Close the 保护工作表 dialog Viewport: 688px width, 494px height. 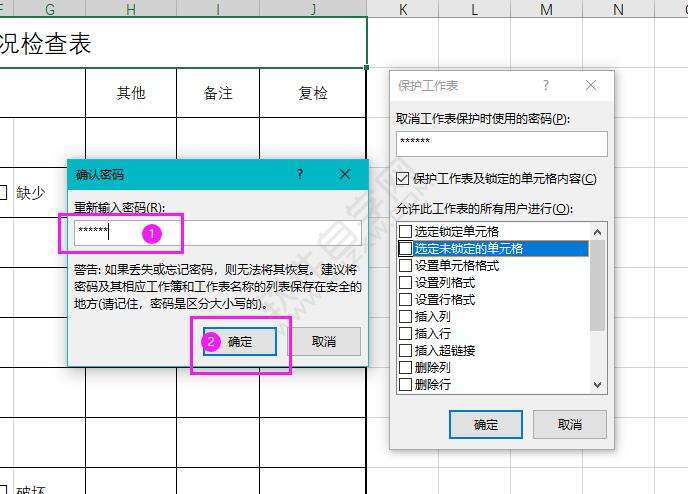[x=591, y=85]
